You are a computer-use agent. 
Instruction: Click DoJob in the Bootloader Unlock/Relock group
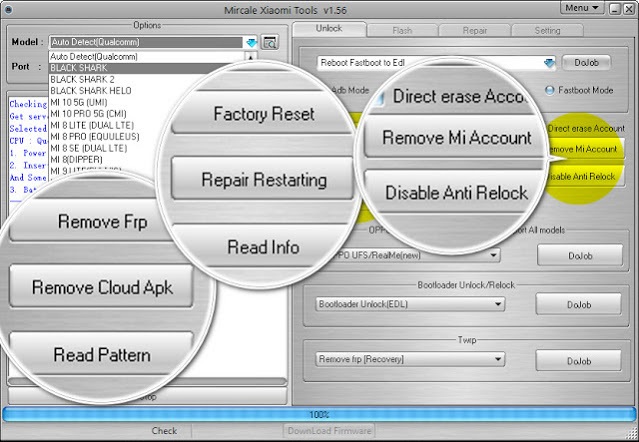click(579, 304)
